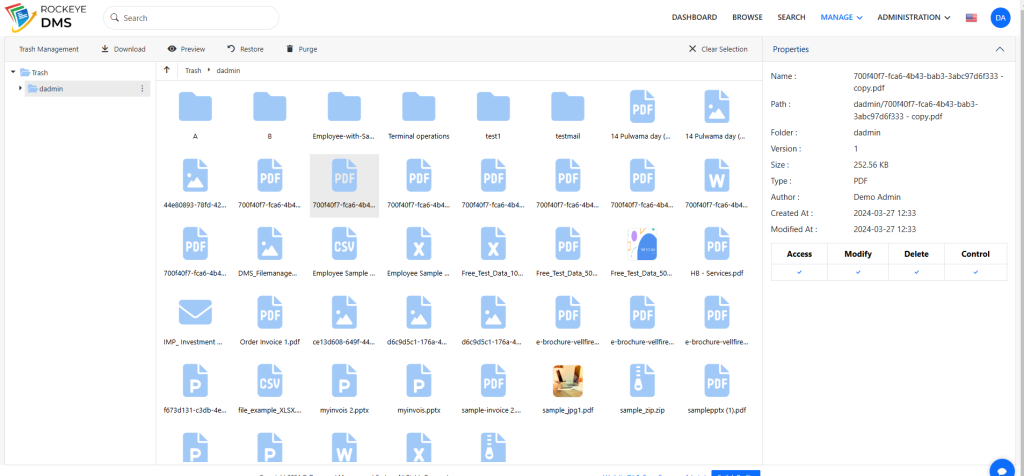Go to the BROWSE page
The image size is (1024, 476).
(x=747, y=18)
